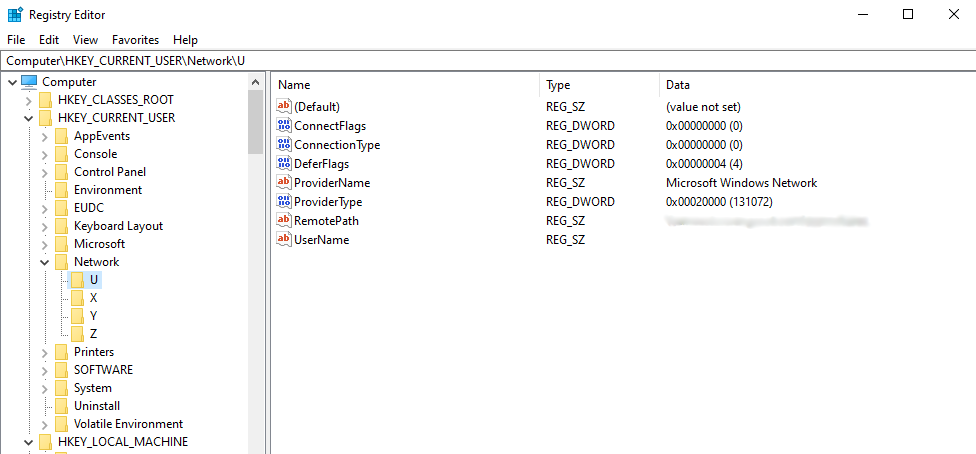Click the Computer icon at tree root
The image size is (976, 454).
(29, 82)
